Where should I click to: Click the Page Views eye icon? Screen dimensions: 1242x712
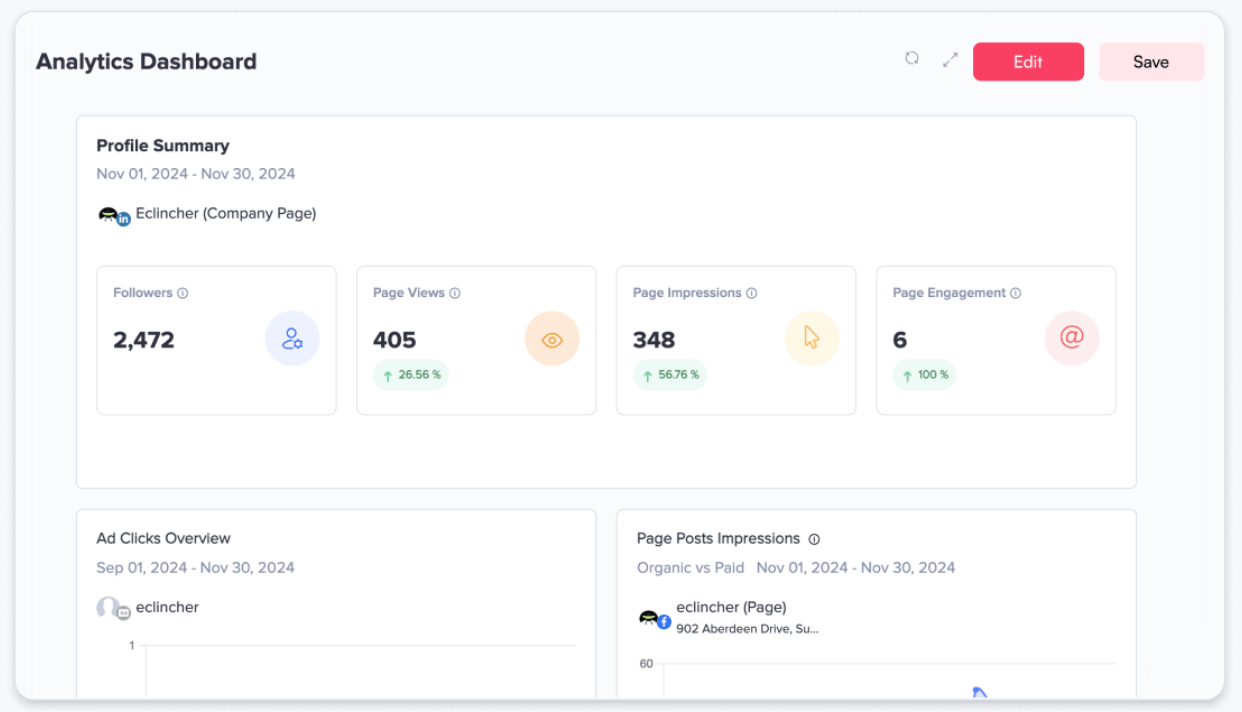tap(552, 339)
